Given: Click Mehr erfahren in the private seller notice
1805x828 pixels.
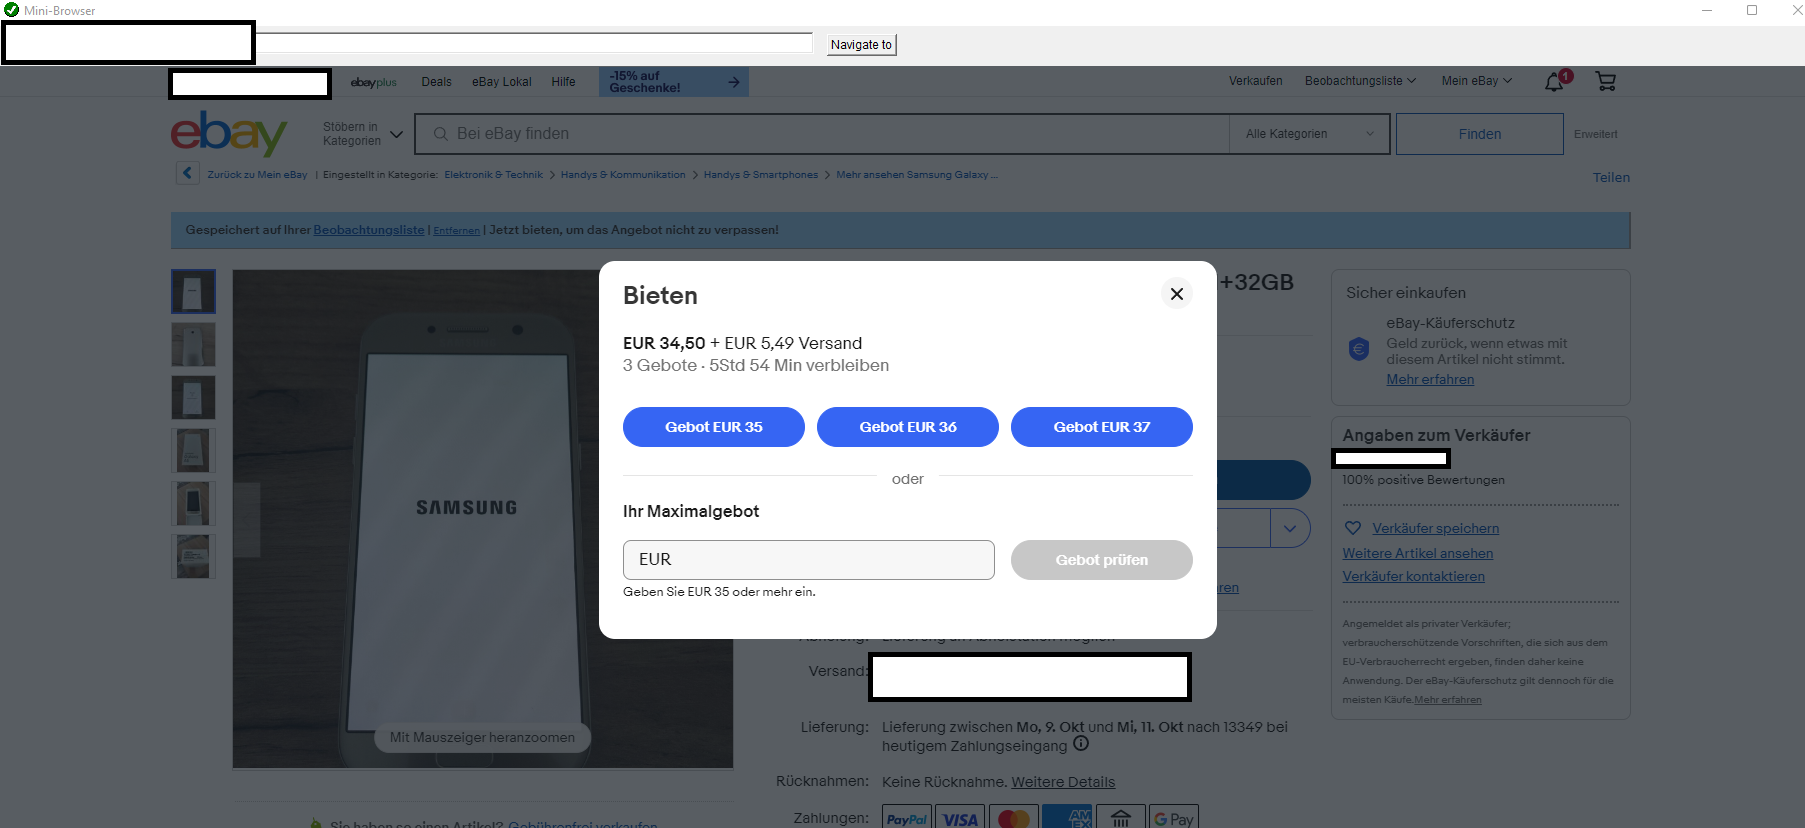Looking at the screenshot, I should tap(1447, 700).
